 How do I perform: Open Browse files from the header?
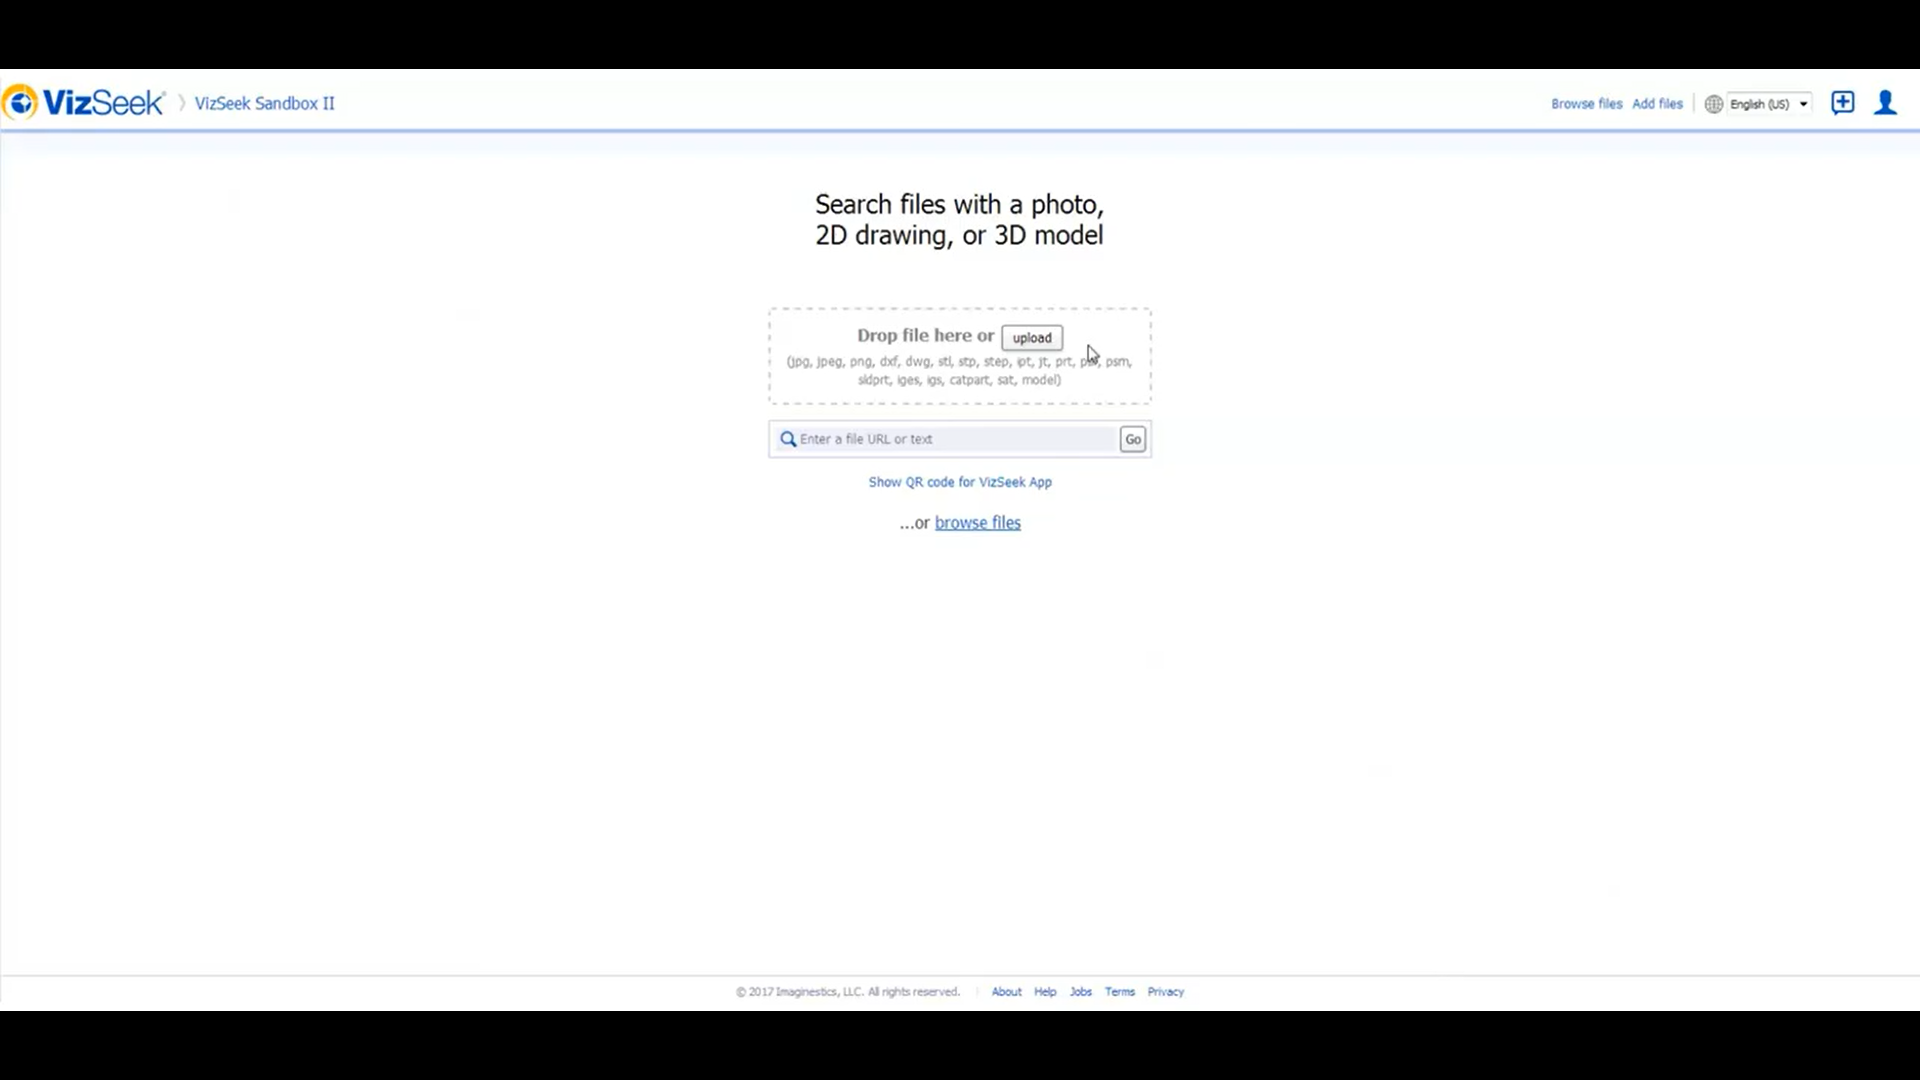click(1586, 103)
